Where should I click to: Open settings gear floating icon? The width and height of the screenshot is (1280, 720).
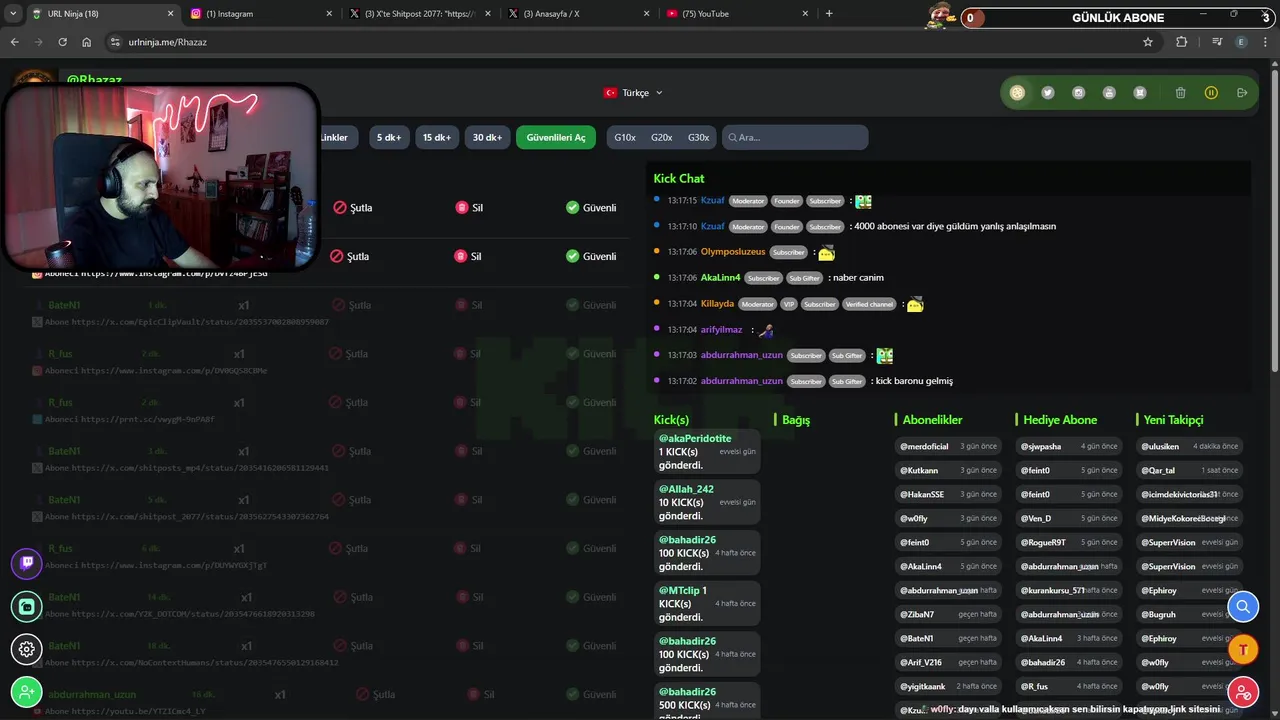pos(27,649)
